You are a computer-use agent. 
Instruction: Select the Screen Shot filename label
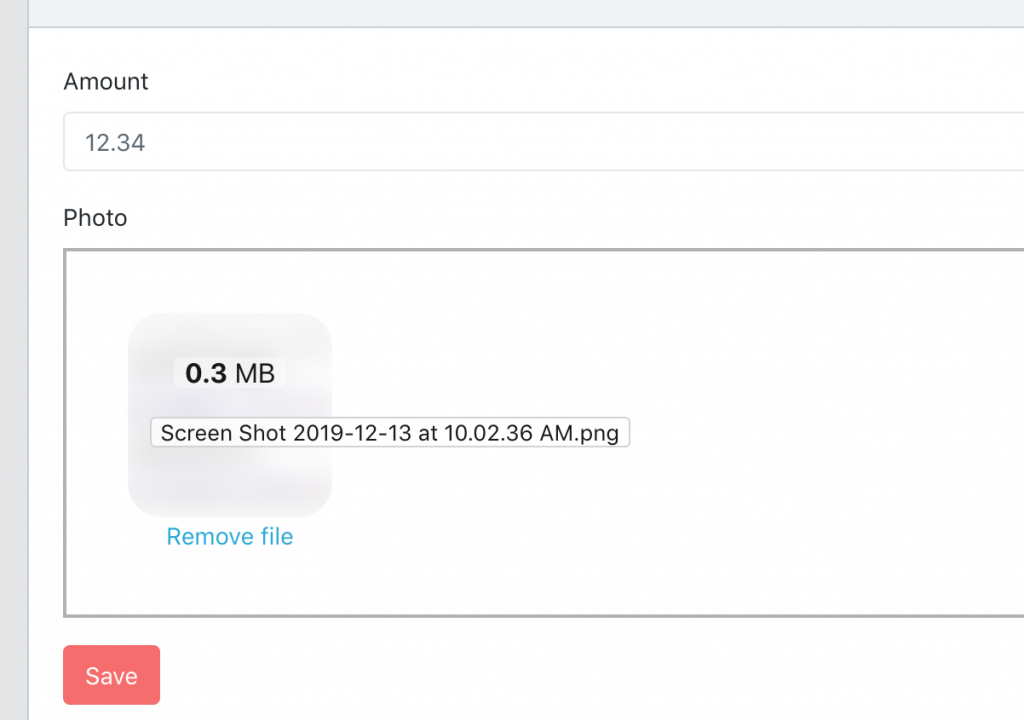click(389, 433)
